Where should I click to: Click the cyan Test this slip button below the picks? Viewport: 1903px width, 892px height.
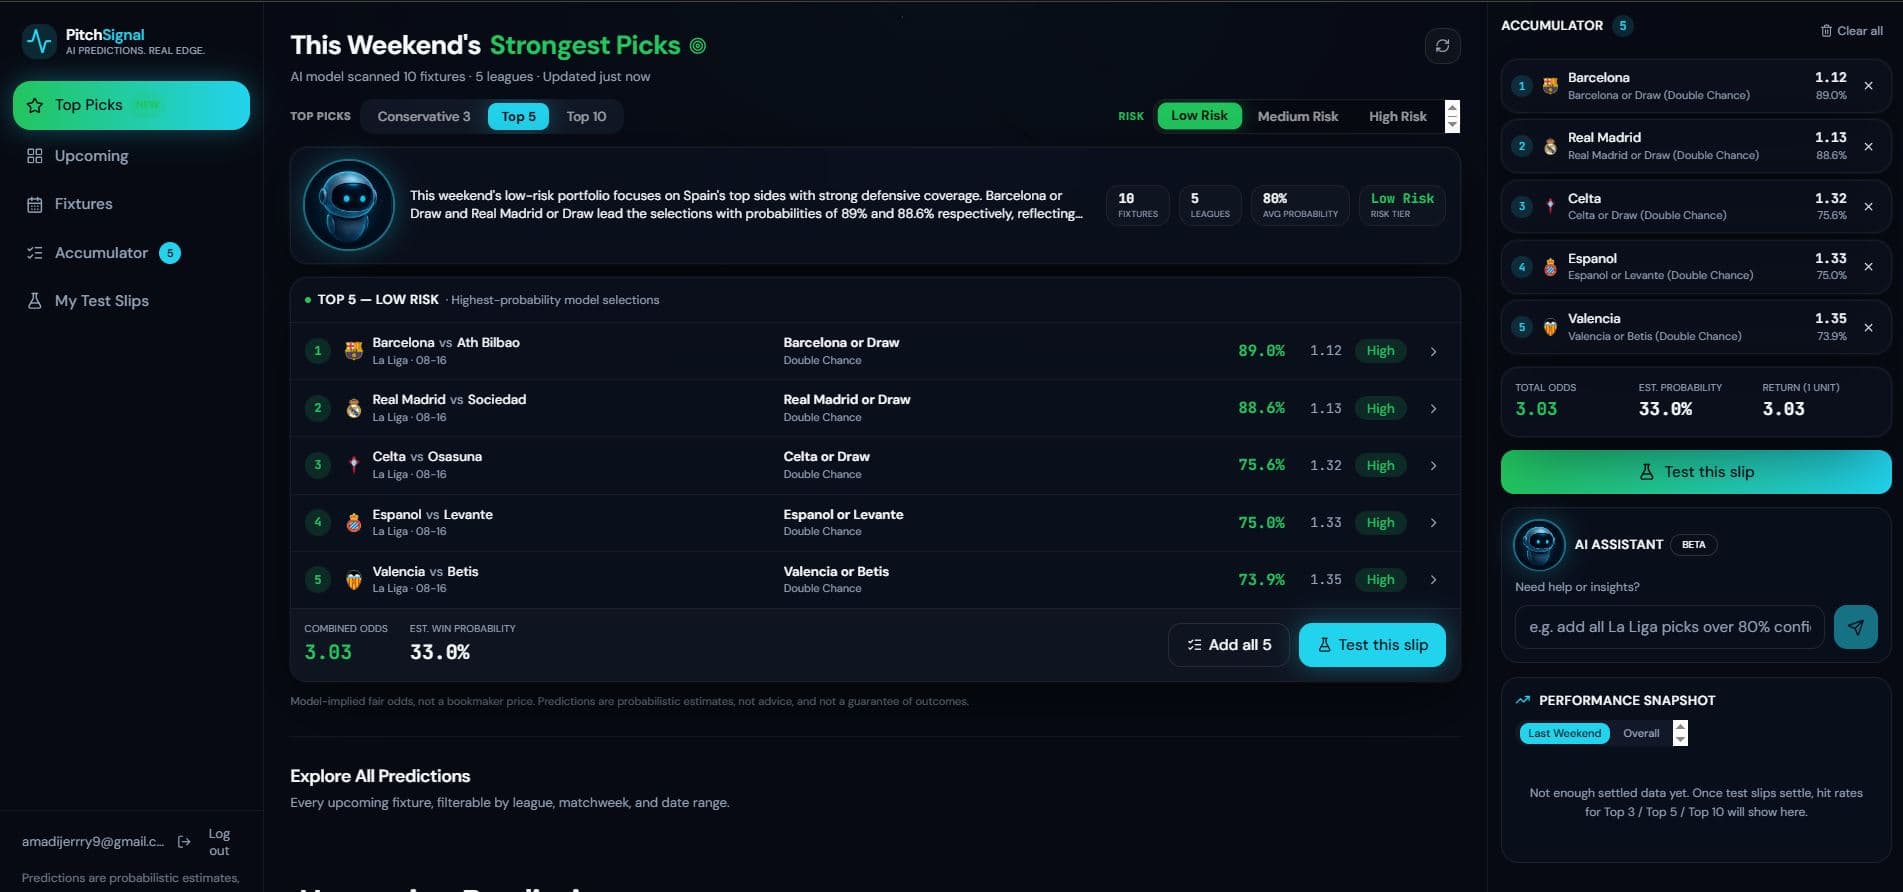tap(1372, 645)
